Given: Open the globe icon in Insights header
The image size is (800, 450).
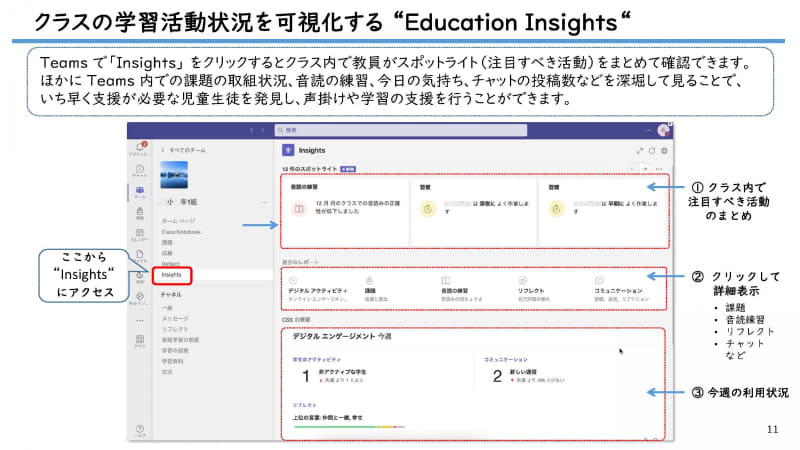Looking at the screenshot, I should (664, 151).
